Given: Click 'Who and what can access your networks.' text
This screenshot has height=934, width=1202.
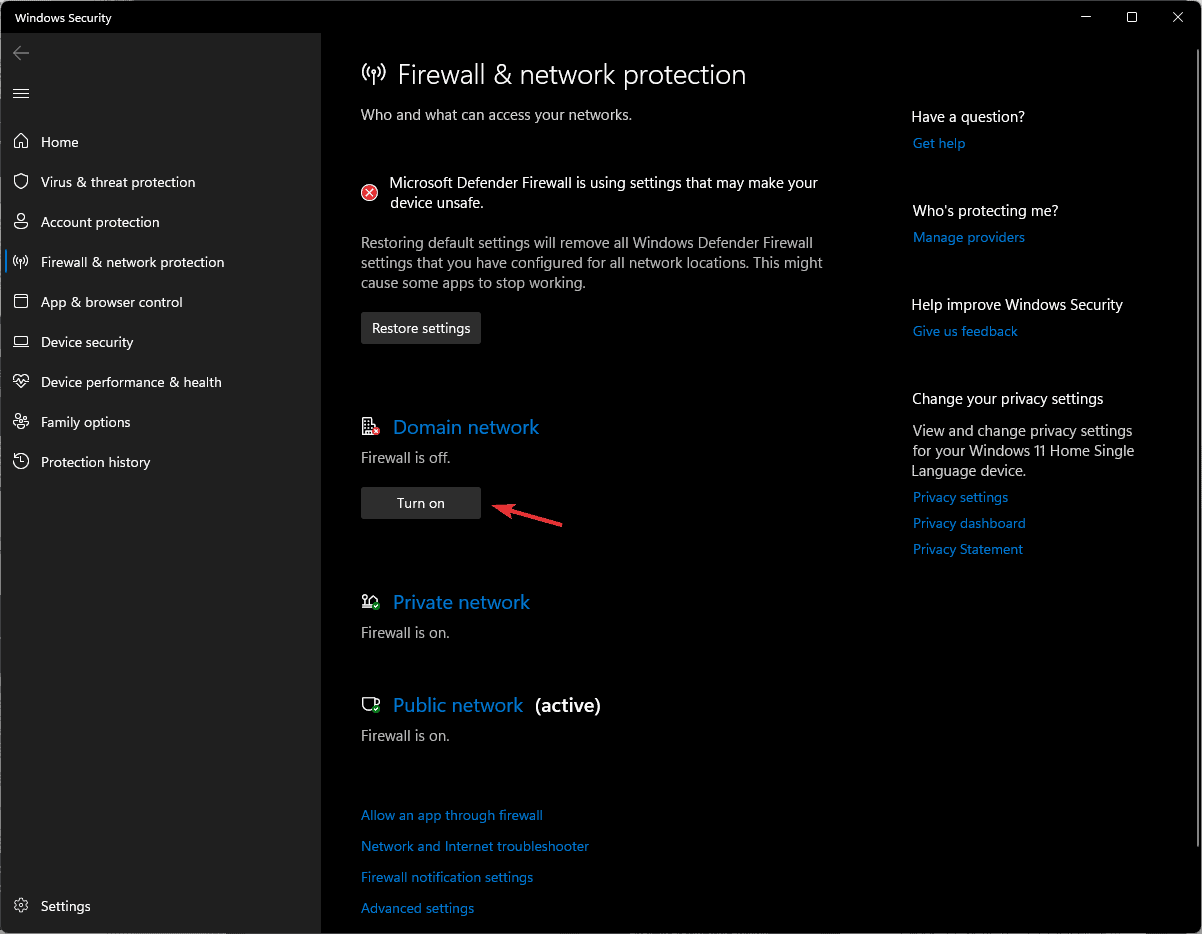Looking at the screenshot, I should [x=496, y=115].
